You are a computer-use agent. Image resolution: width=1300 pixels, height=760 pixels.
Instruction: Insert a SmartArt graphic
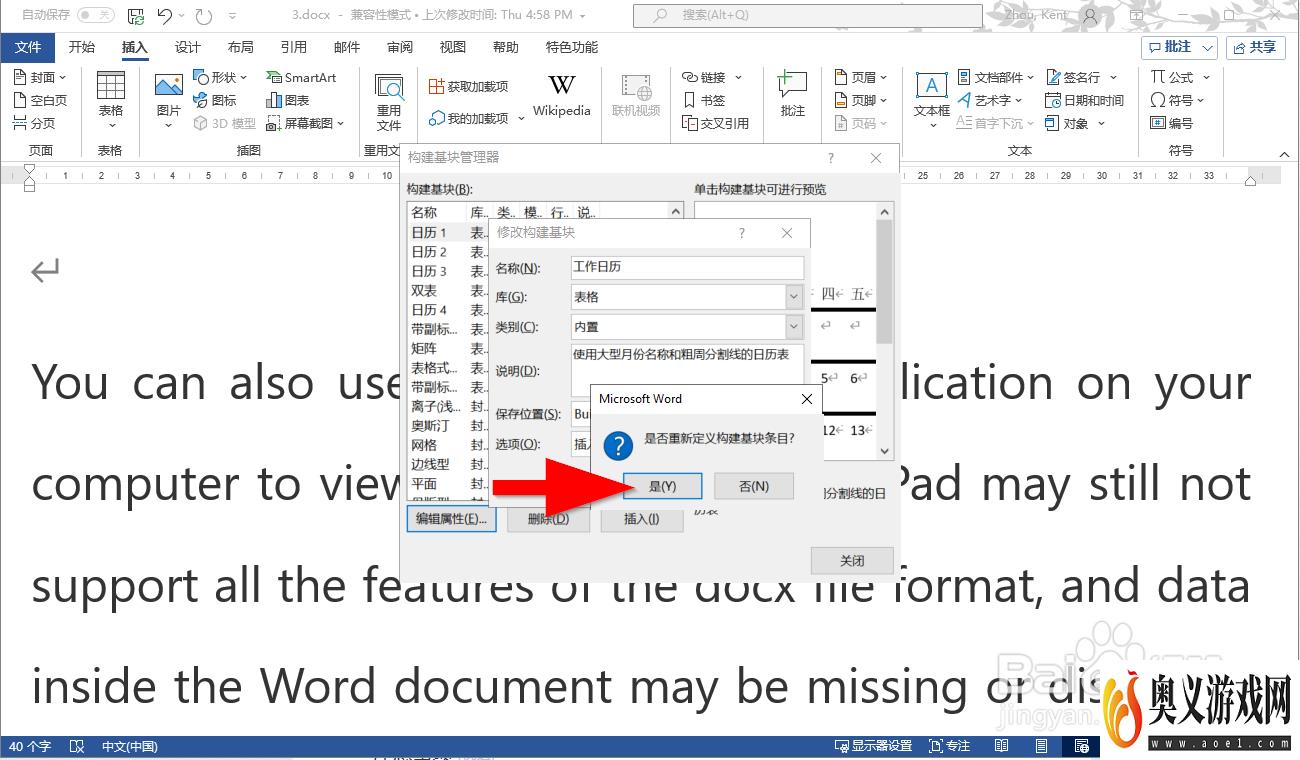point(302,77)
